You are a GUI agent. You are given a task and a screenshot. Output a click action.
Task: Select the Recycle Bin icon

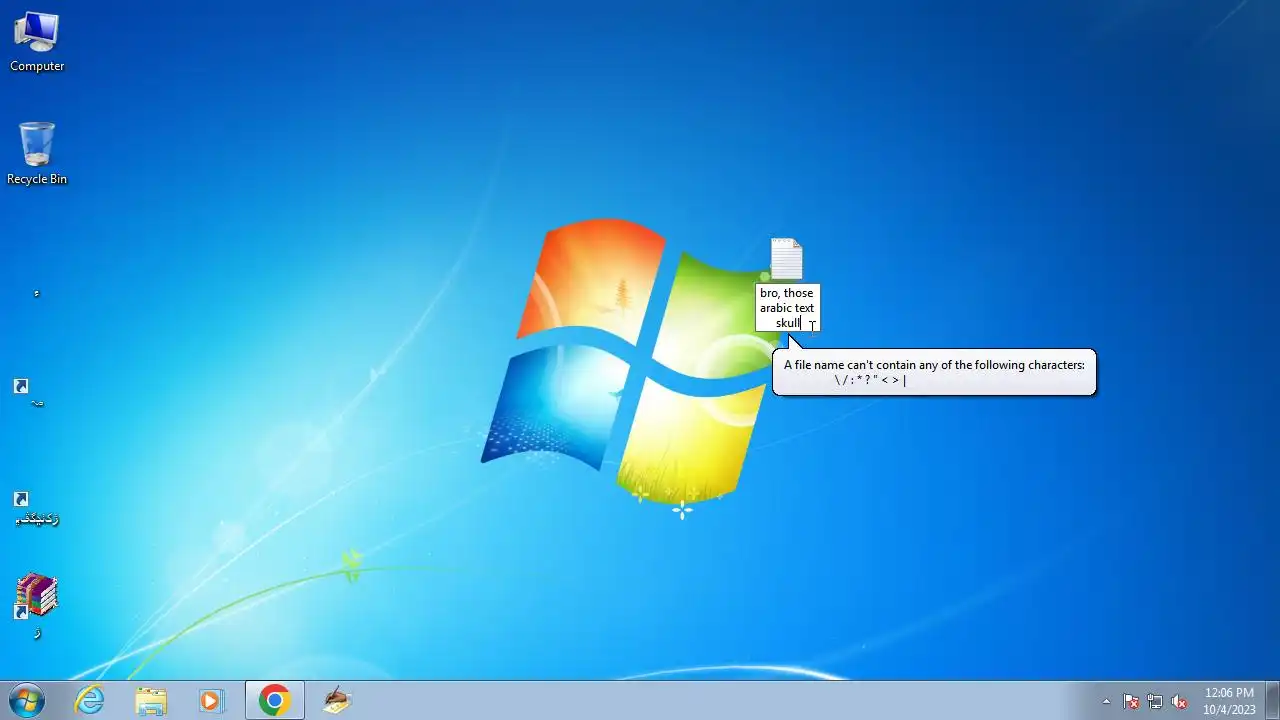click(37, 154)
